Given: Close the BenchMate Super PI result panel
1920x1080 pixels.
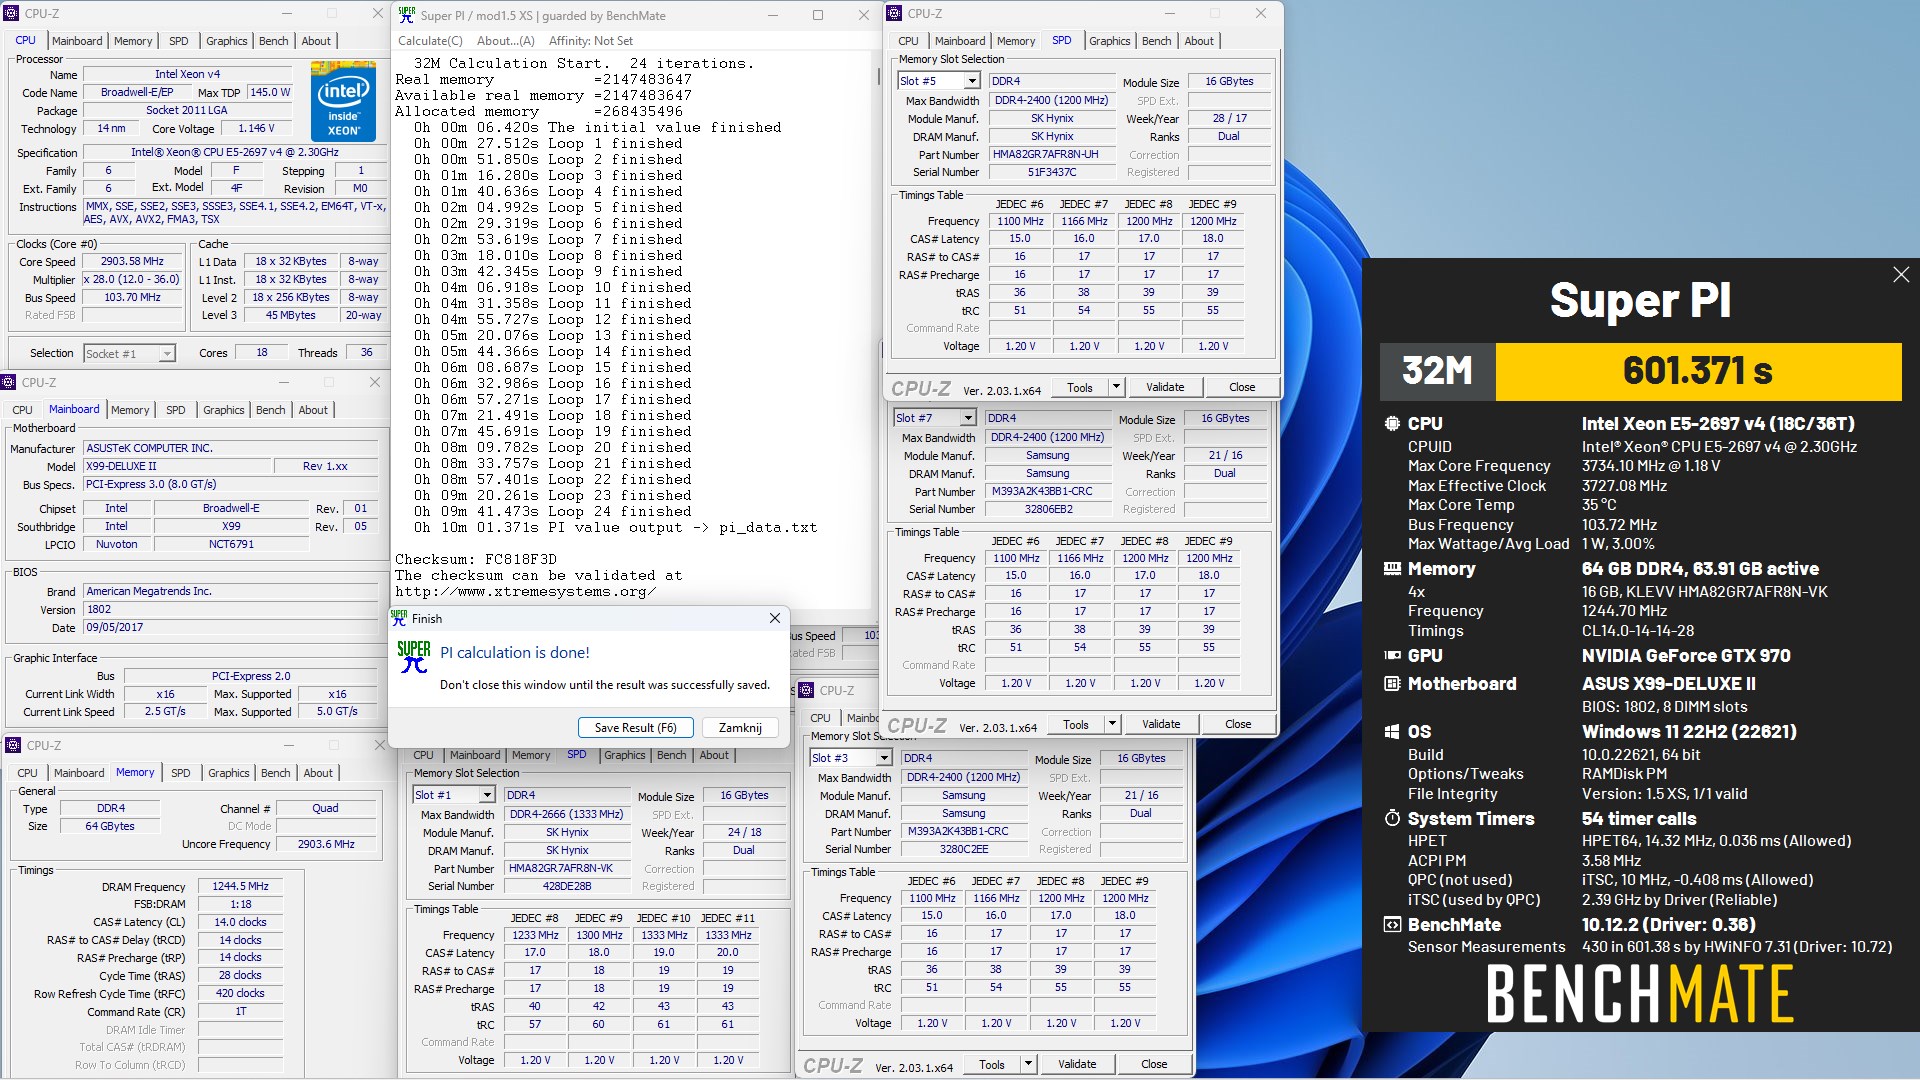Looking at the screenshot, I should 1901,274.
